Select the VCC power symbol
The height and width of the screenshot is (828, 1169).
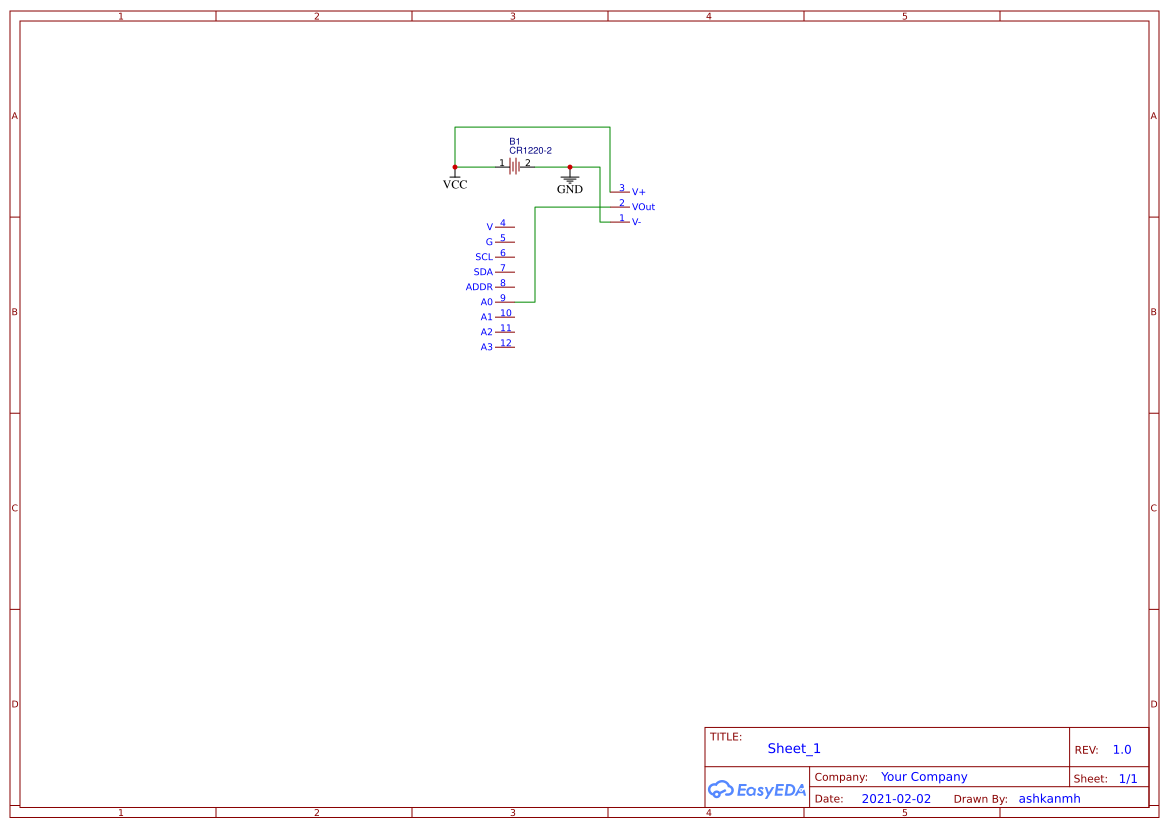[x=455, y=181]
